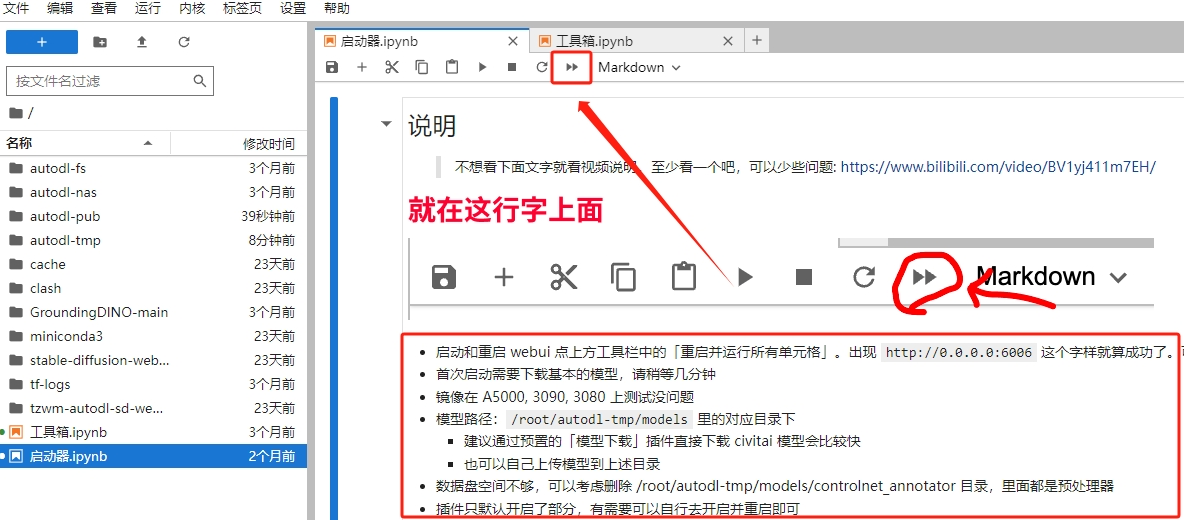Restart kernel and run all cells
Screen dimensions: 1184x520
[x=572, y=67]
